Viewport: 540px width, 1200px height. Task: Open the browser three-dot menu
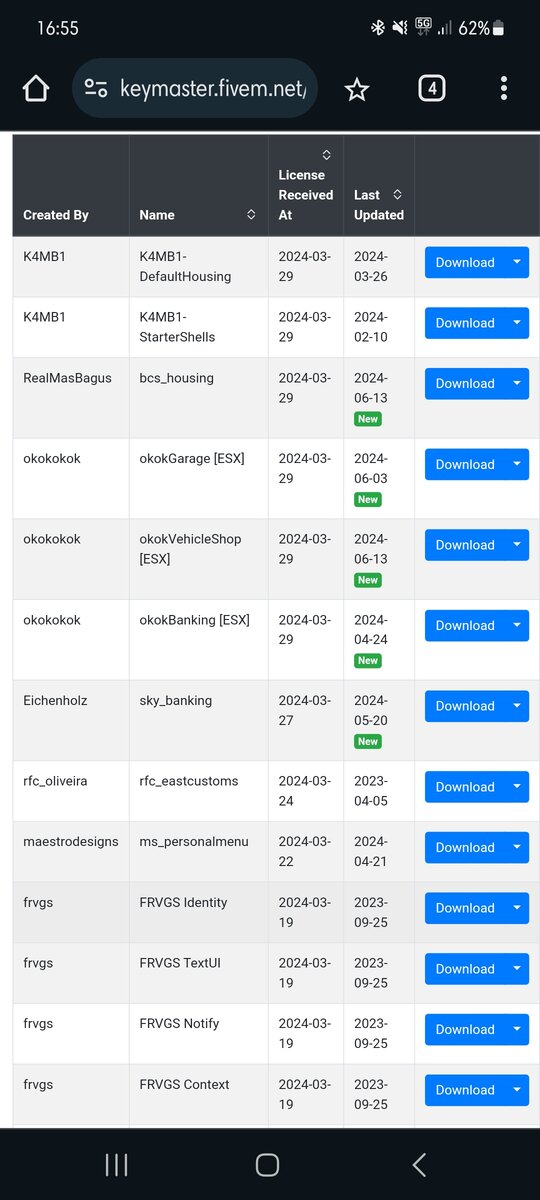coord(503,88)
